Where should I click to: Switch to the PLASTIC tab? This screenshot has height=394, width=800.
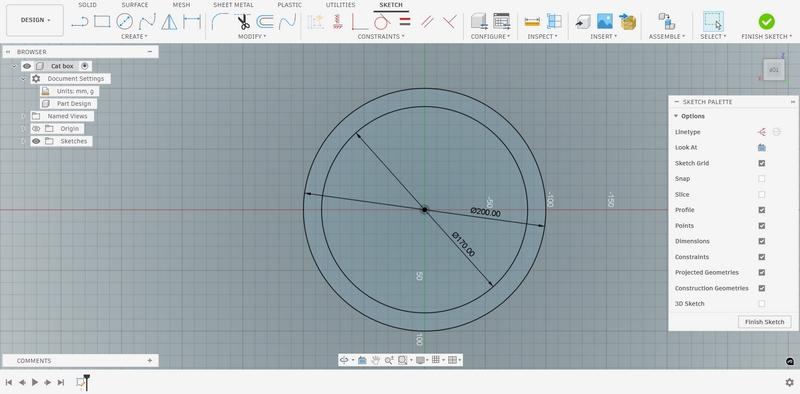click(x=289, y=5)
